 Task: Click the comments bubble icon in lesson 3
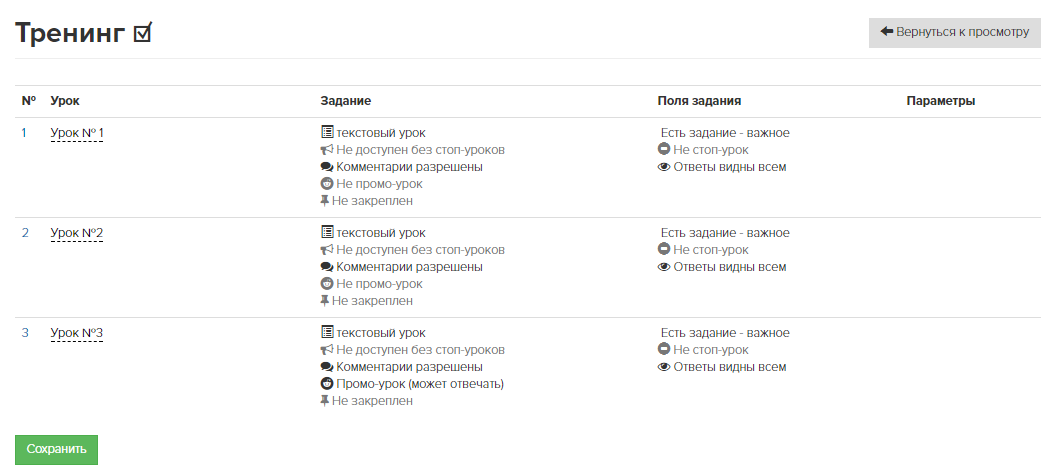[x=327, y=367]
